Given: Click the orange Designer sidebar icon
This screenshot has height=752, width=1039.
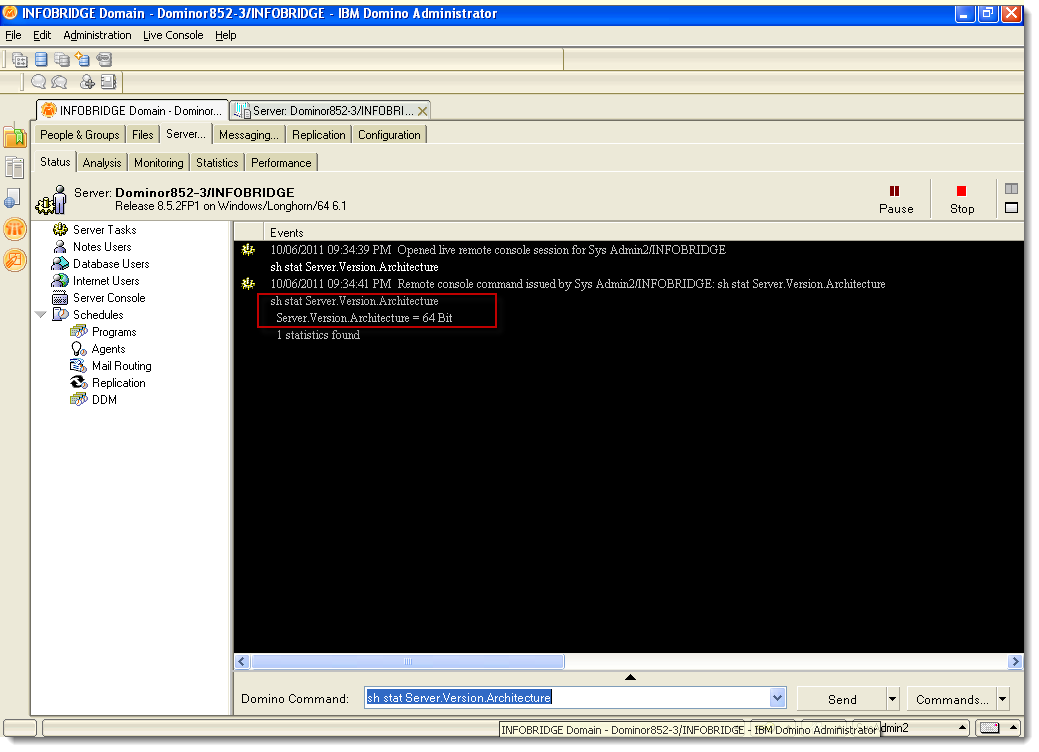Looking at the screenshot, I should coord(15,260).
